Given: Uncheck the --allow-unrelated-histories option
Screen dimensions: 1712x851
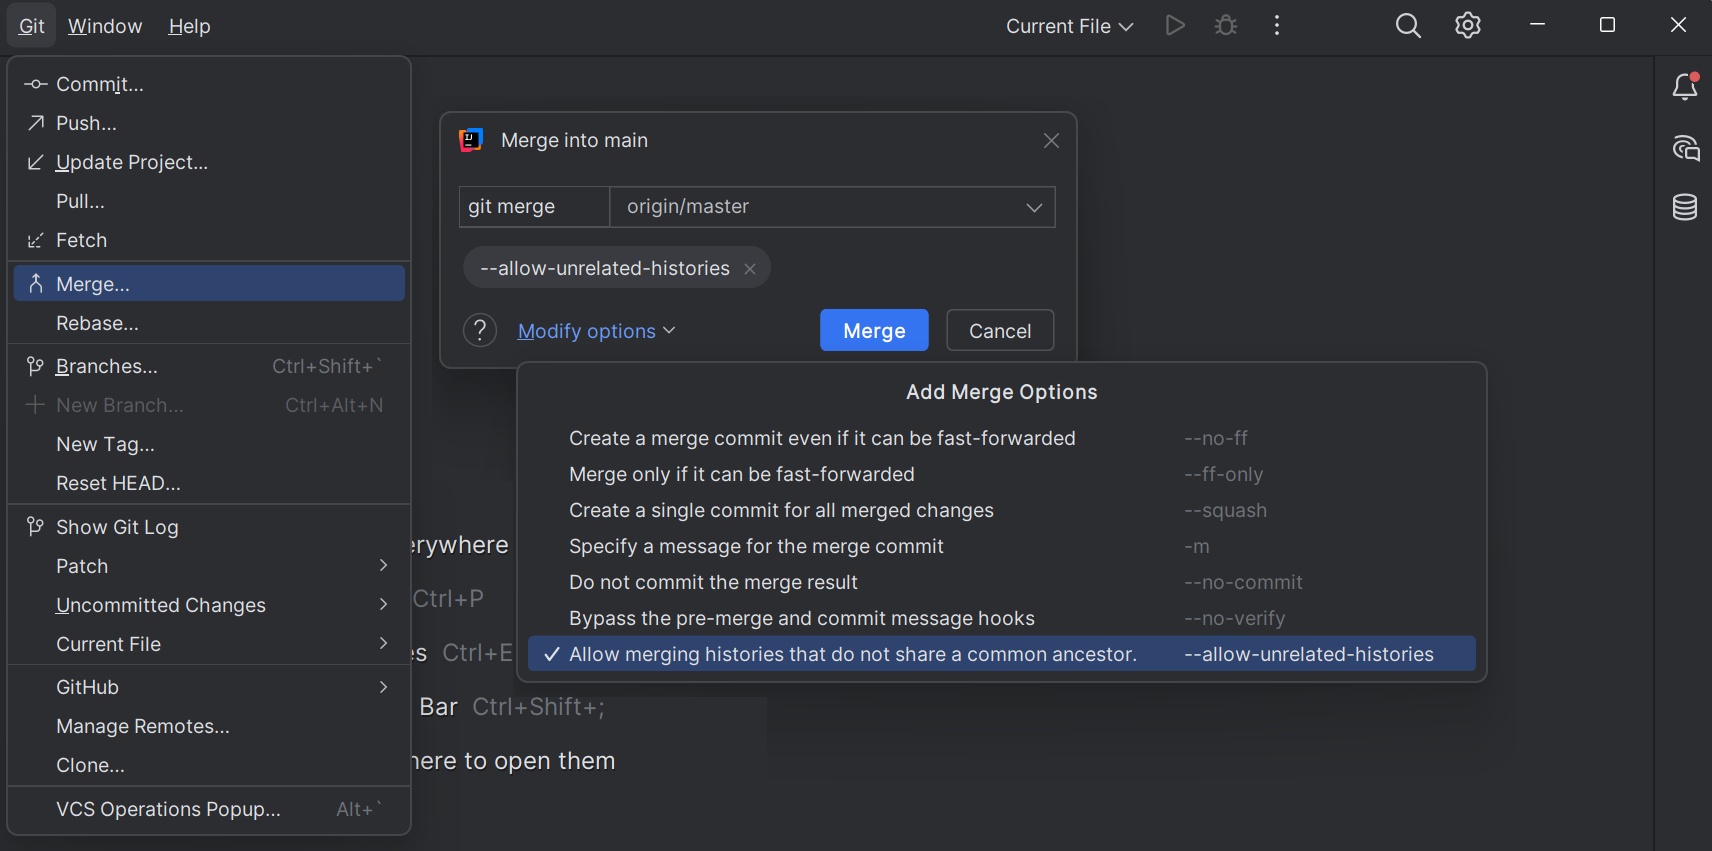Looking at the screenshot, I should [x=1001, y=654].
